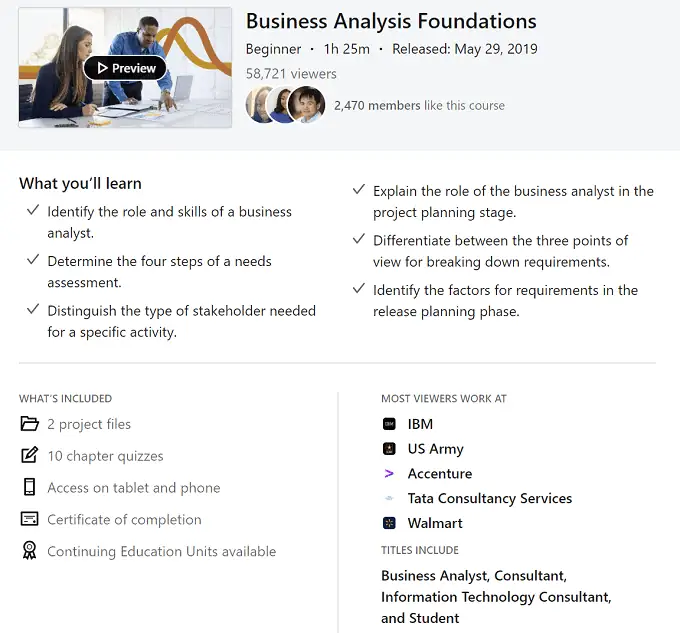Click the Tata Consultancy Services name
The height and width of the screenshot is (633, 680).
(490, 498)
